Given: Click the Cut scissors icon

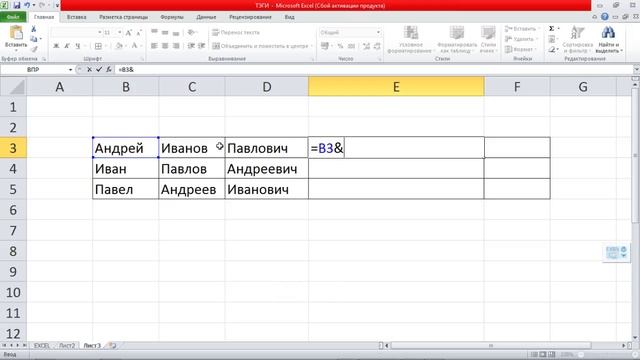Looking at the screenshot, I should 33,29.
